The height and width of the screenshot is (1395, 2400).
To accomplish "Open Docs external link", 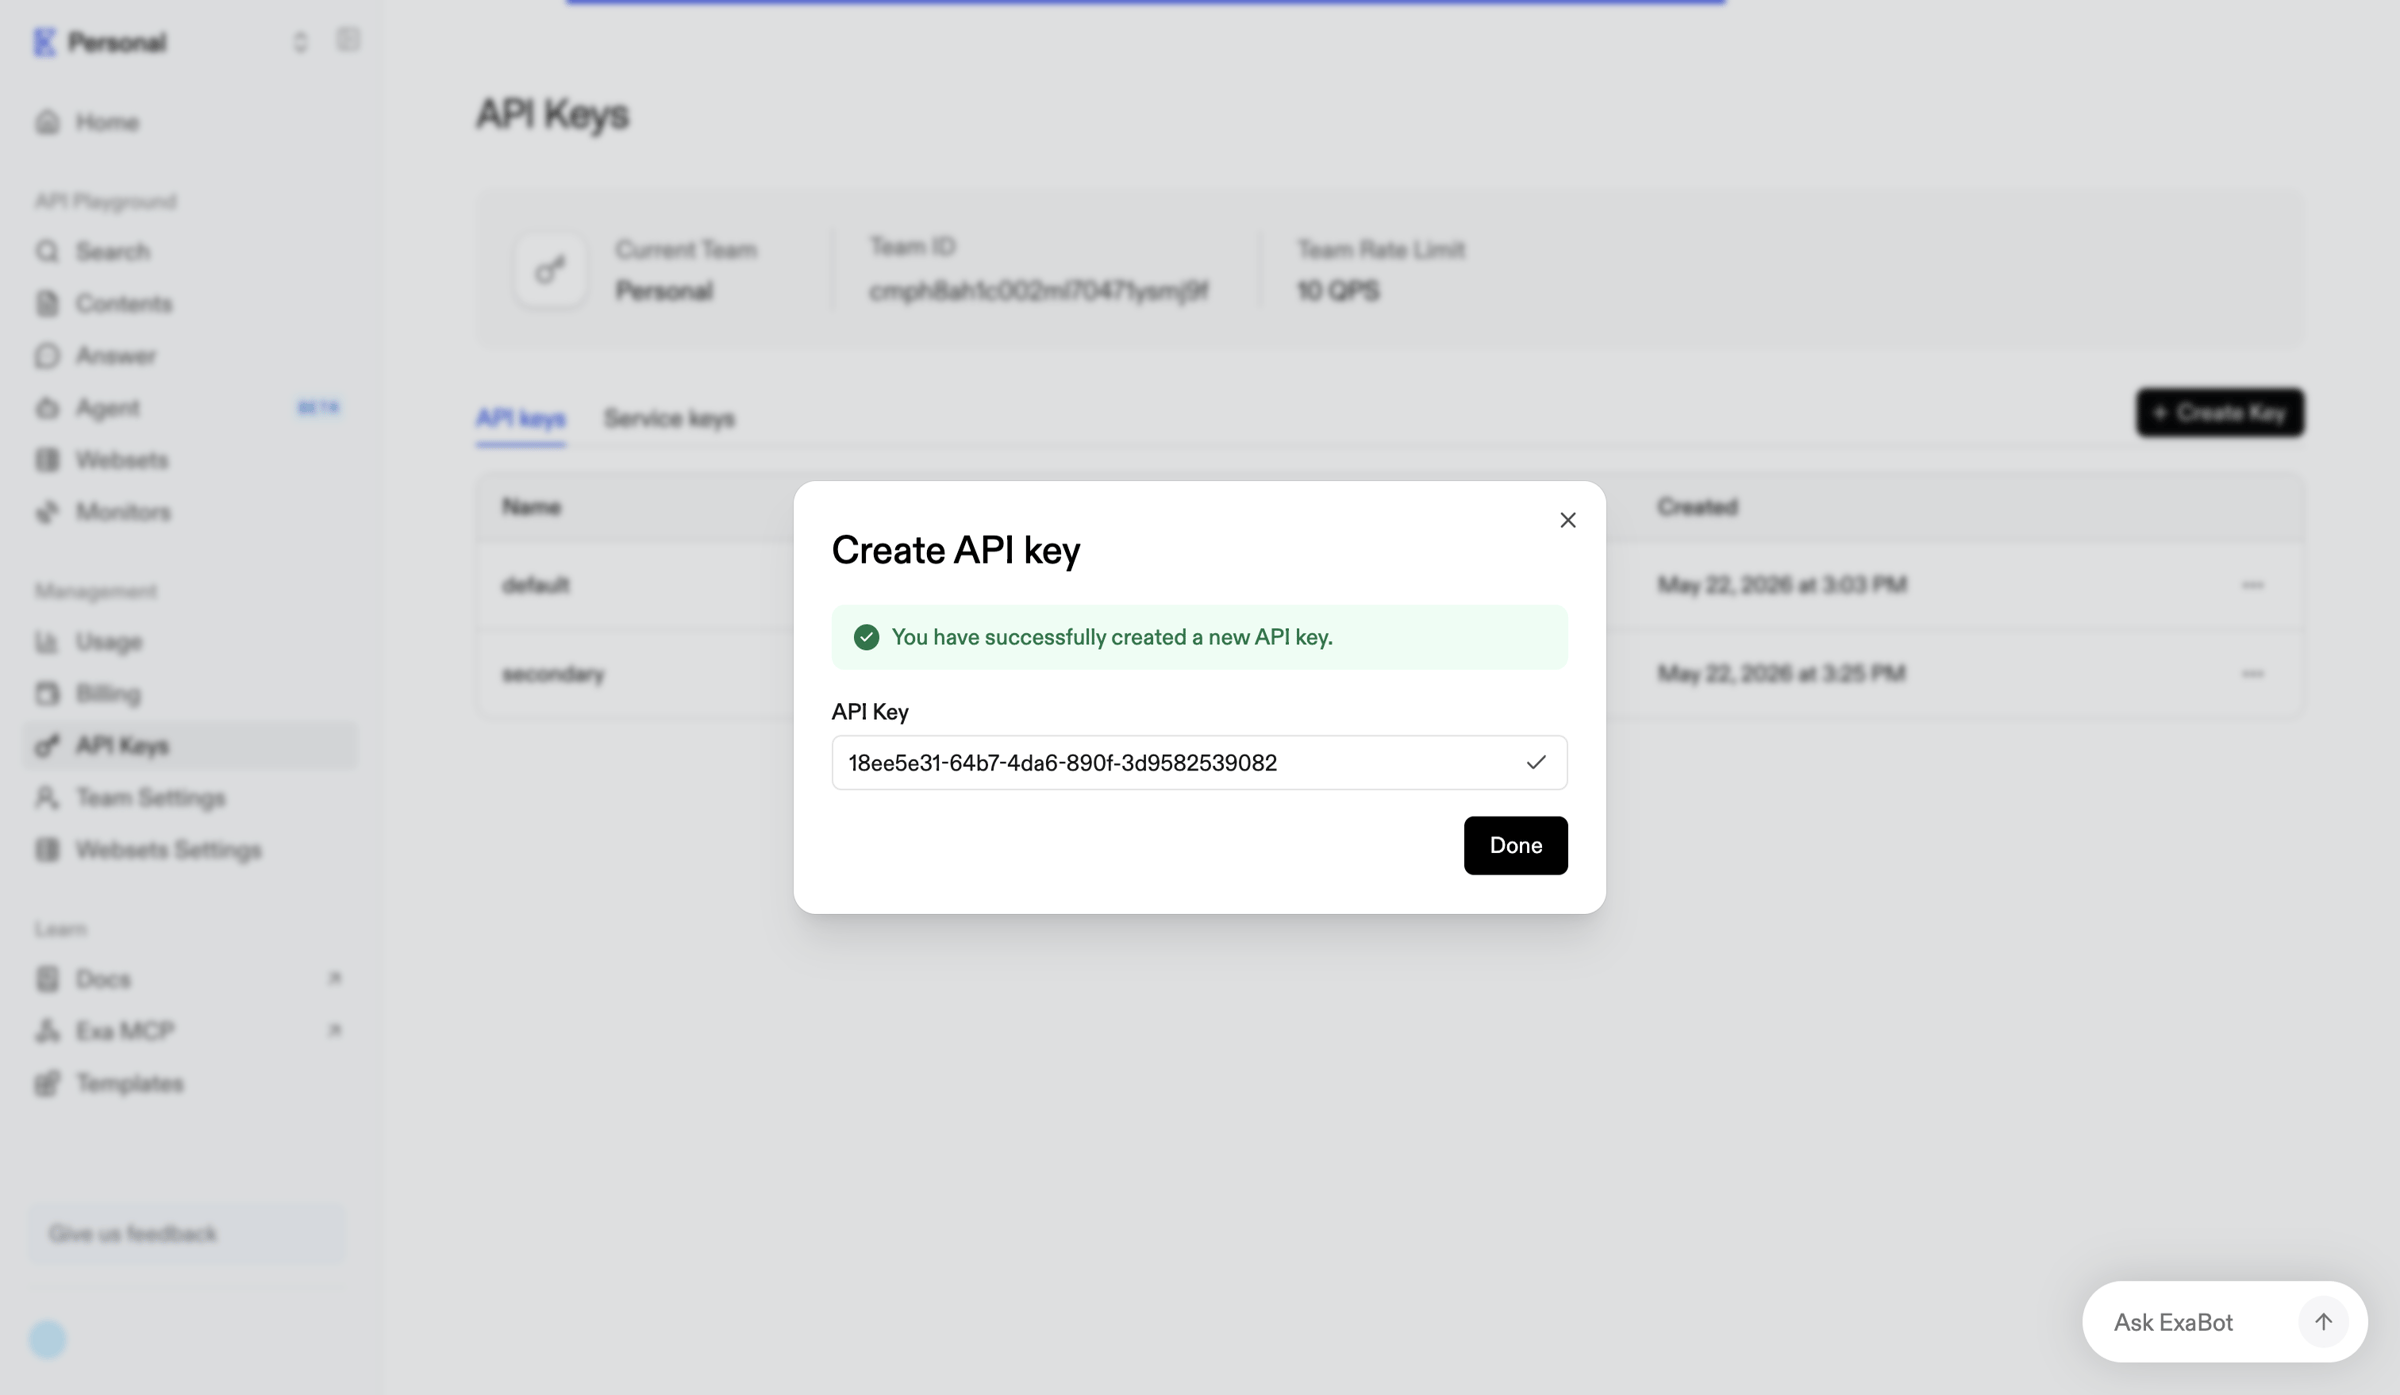I will pyautogui.click(x=190, y=978).
